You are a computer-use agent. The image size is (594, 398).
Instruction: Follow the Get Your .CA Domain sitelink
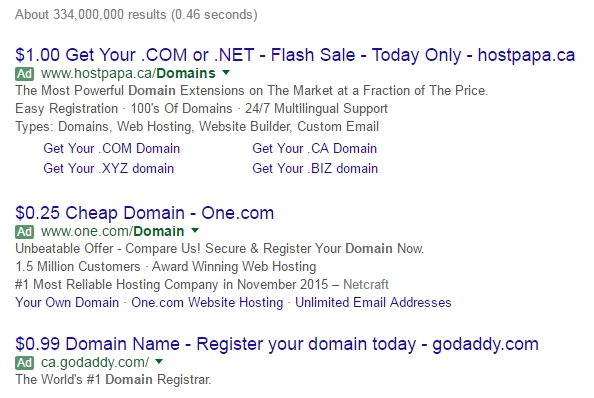(314, 148)
